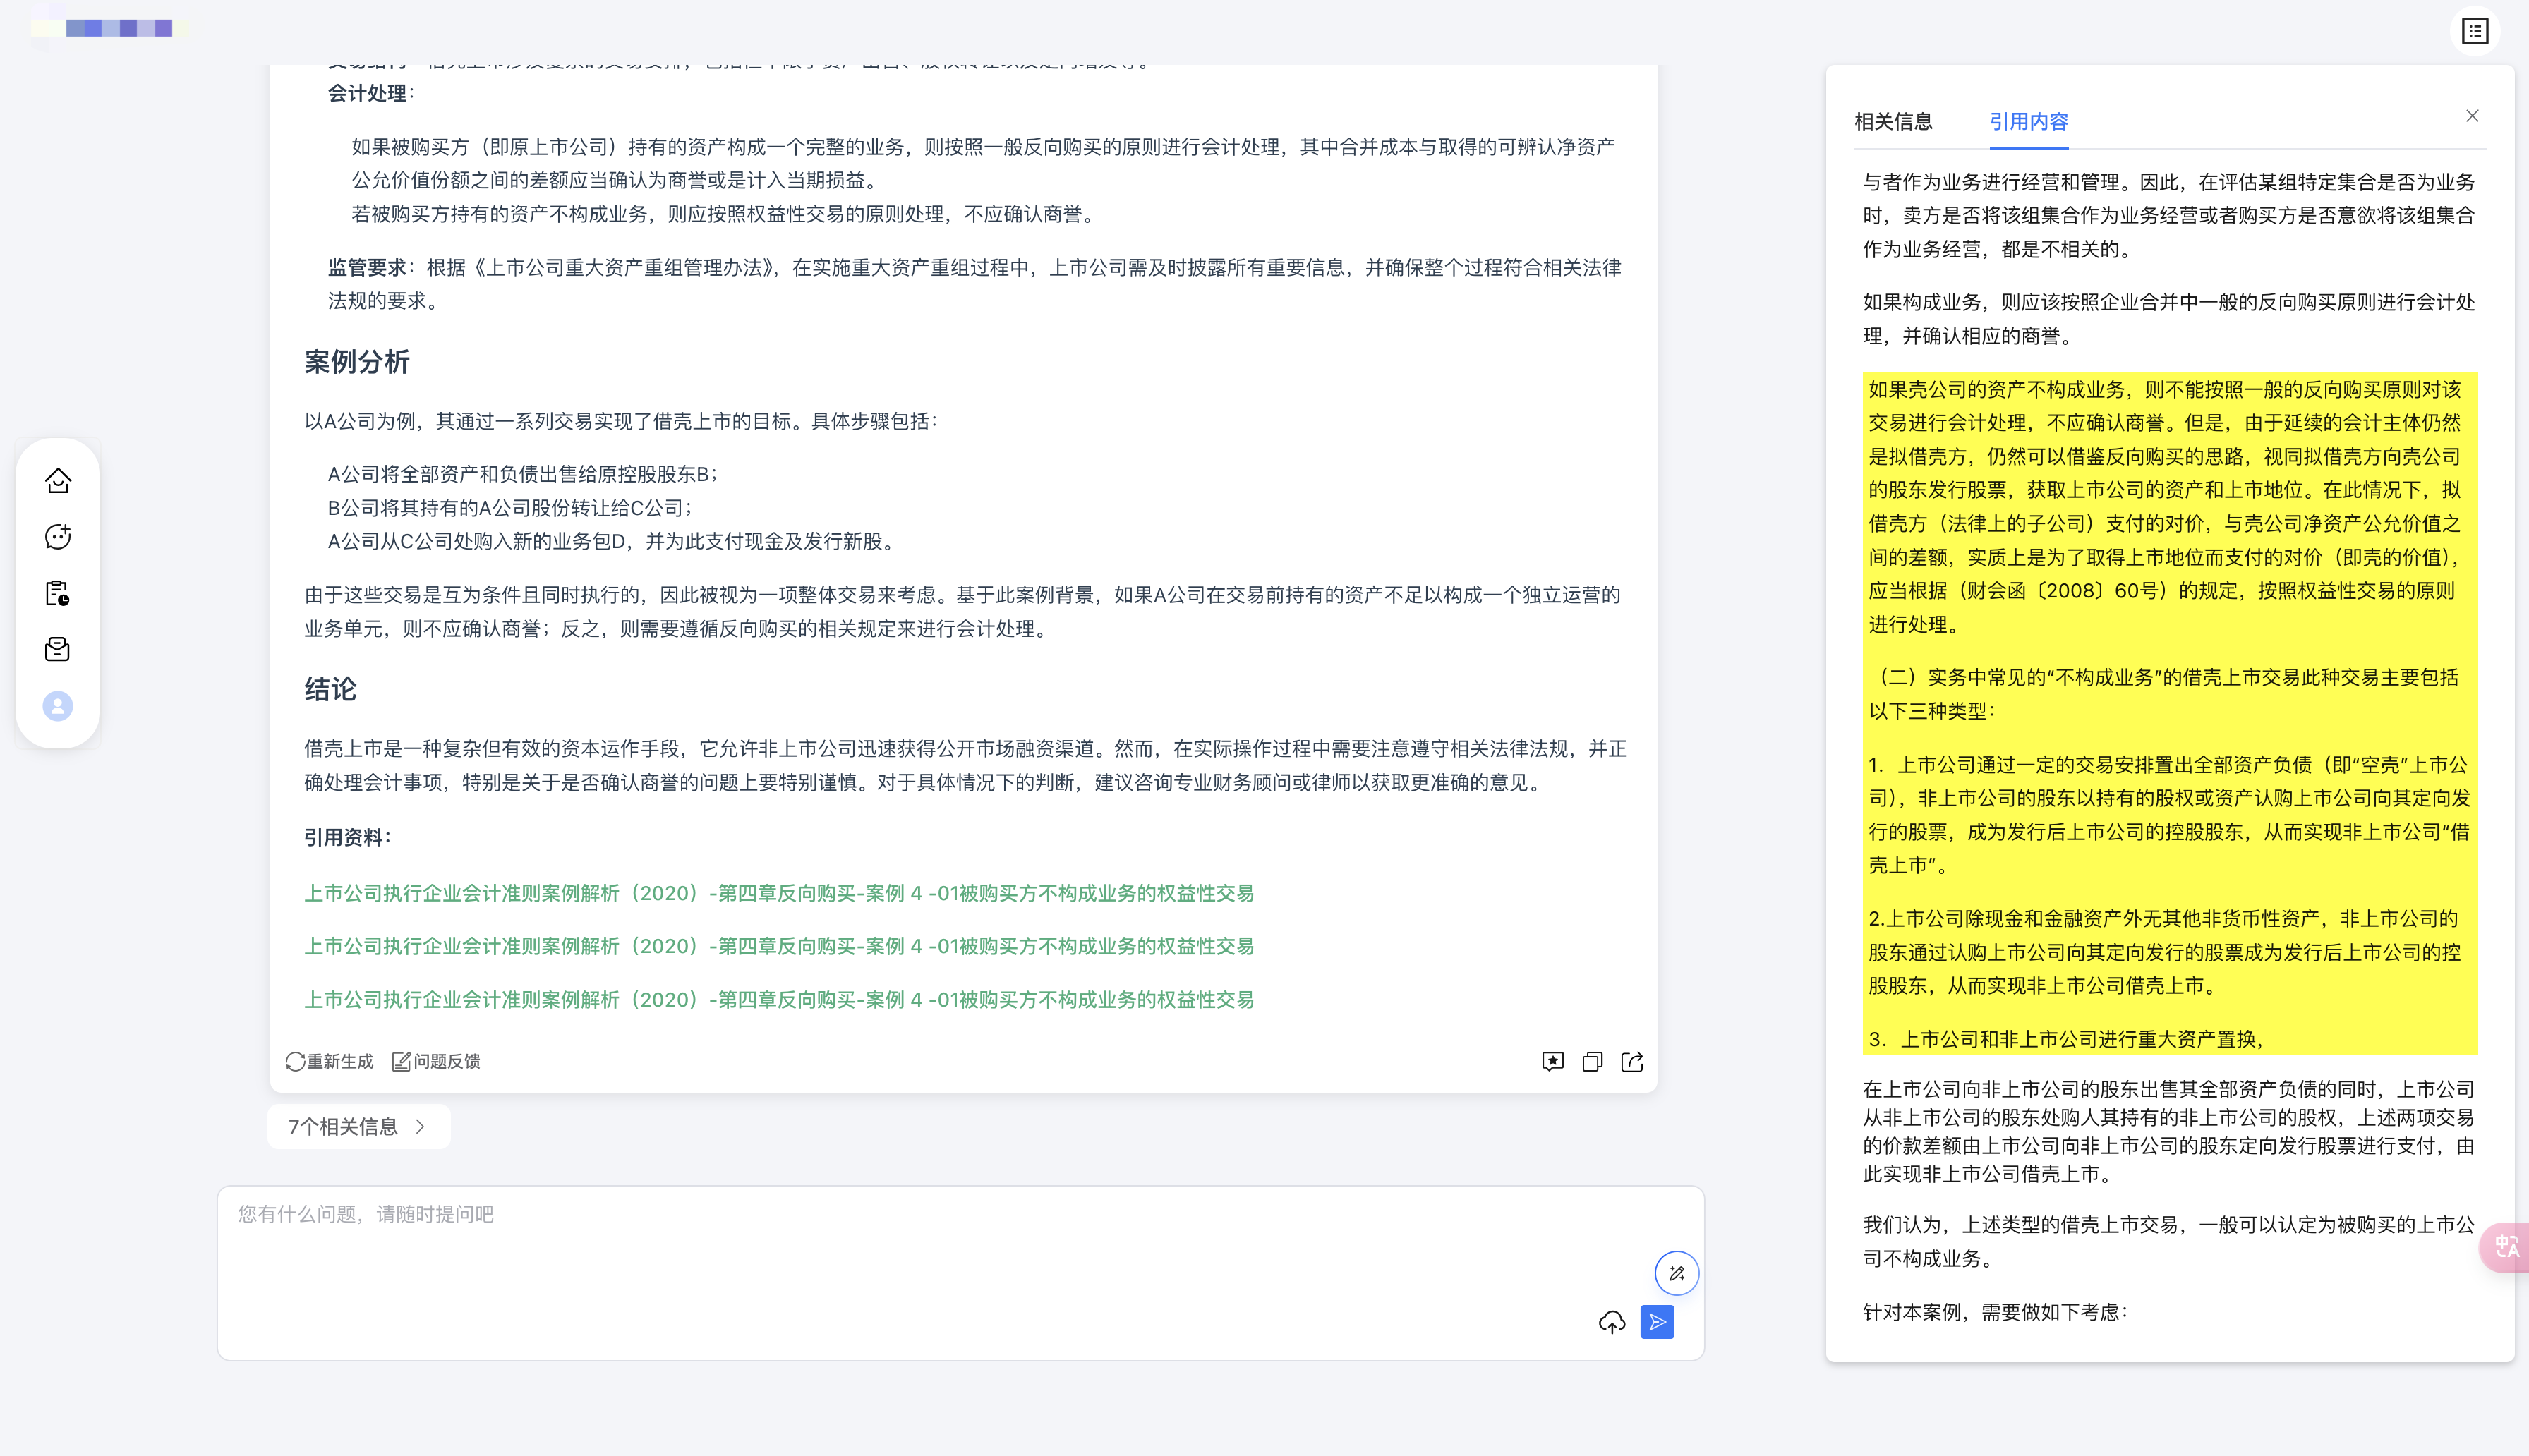Switch to 相关信息 tab

(x=1893, y=122)
